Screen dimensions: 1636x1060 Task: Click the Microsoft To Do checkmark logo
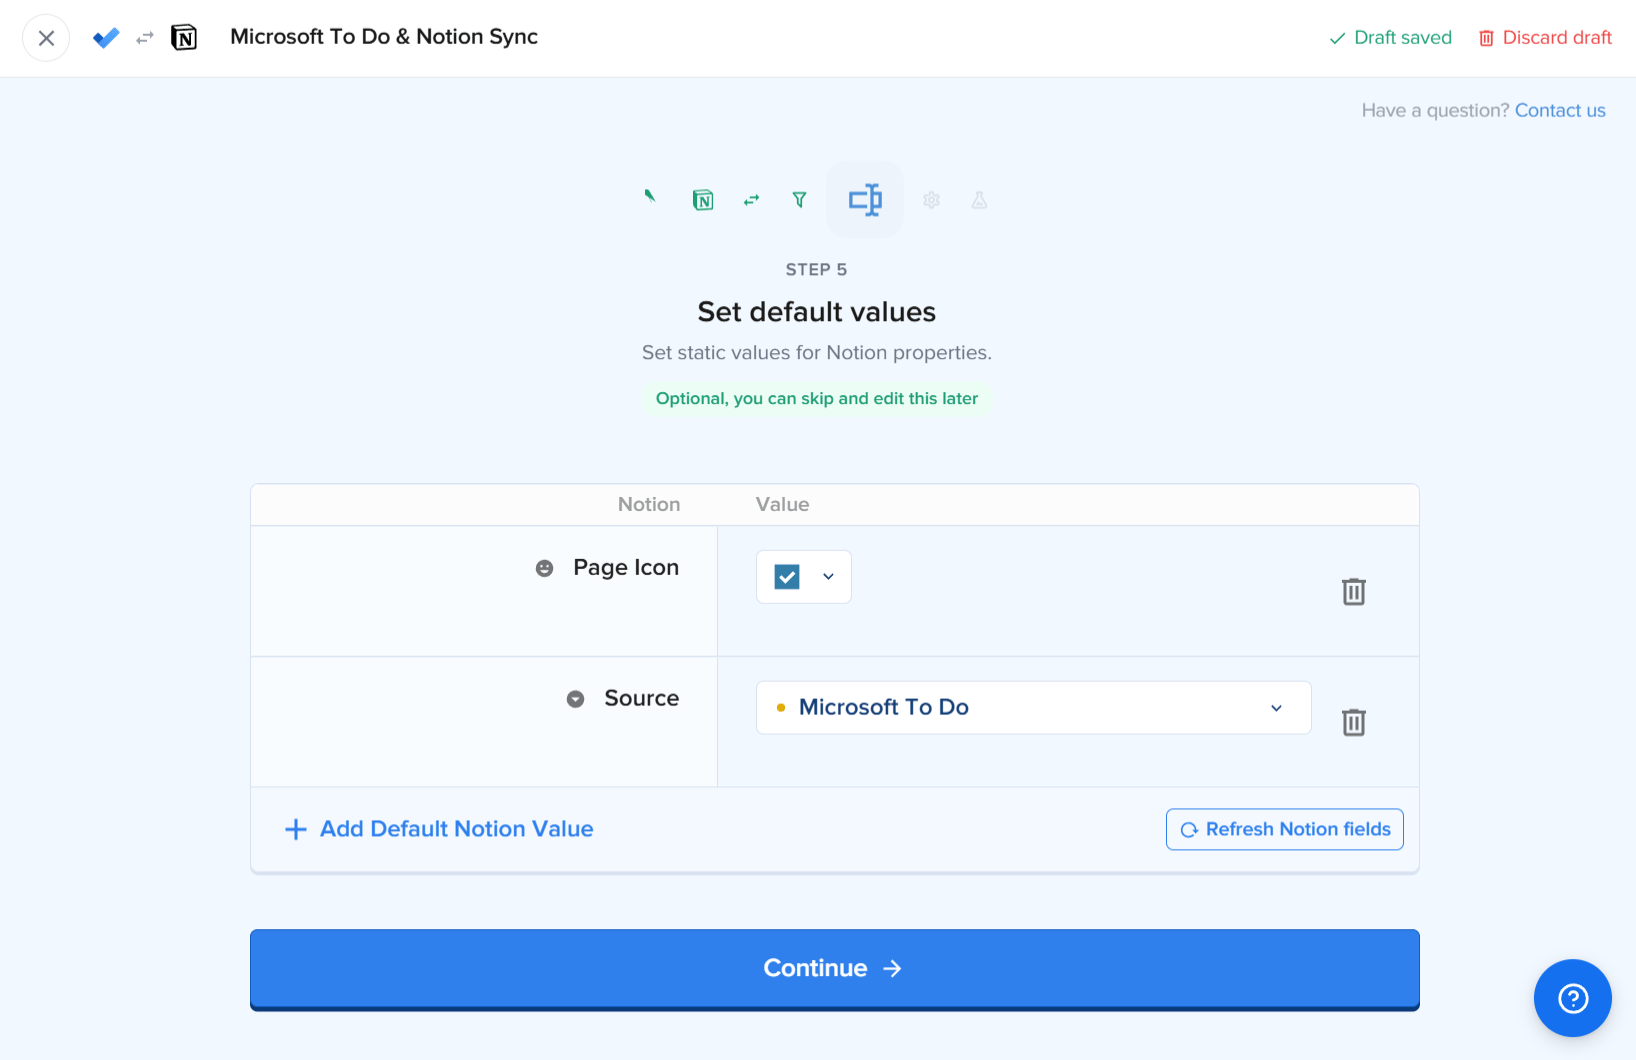tap(106, 38)
